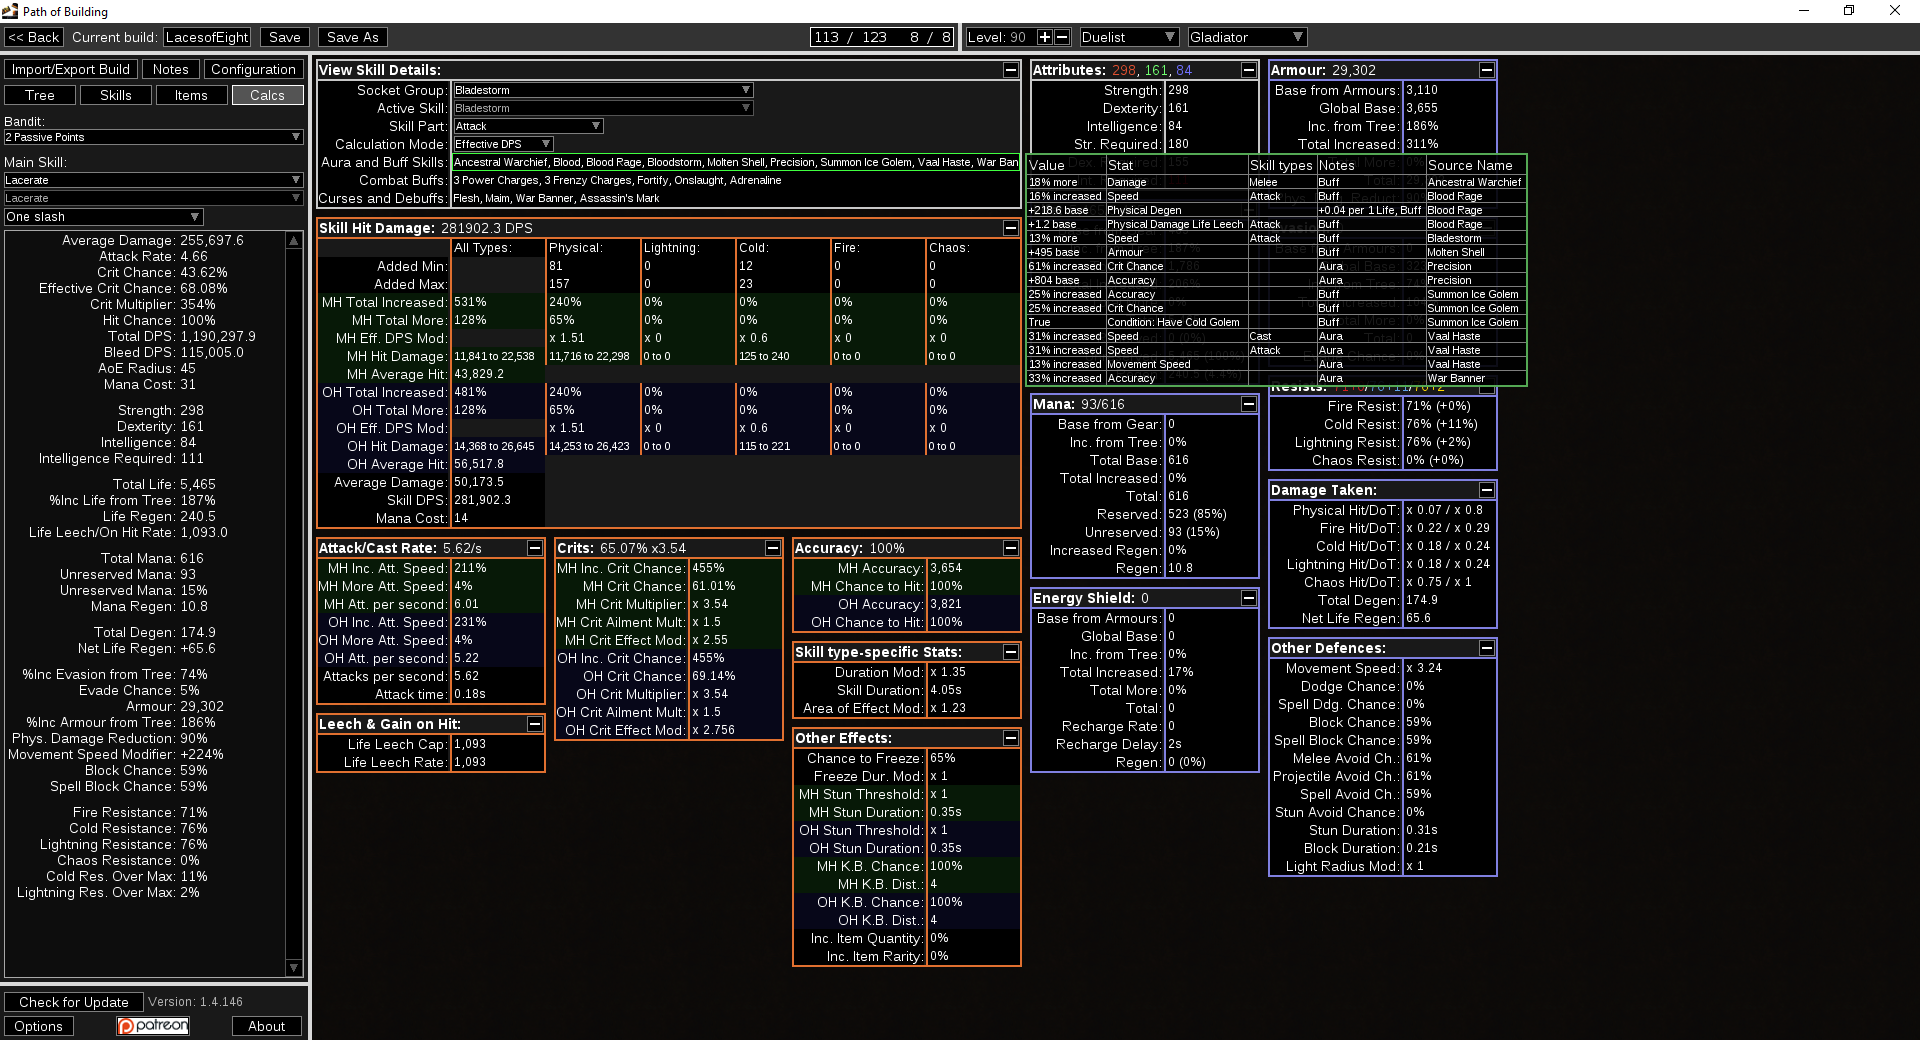Open the Calculation Mode dropdown

coord(502,143)
